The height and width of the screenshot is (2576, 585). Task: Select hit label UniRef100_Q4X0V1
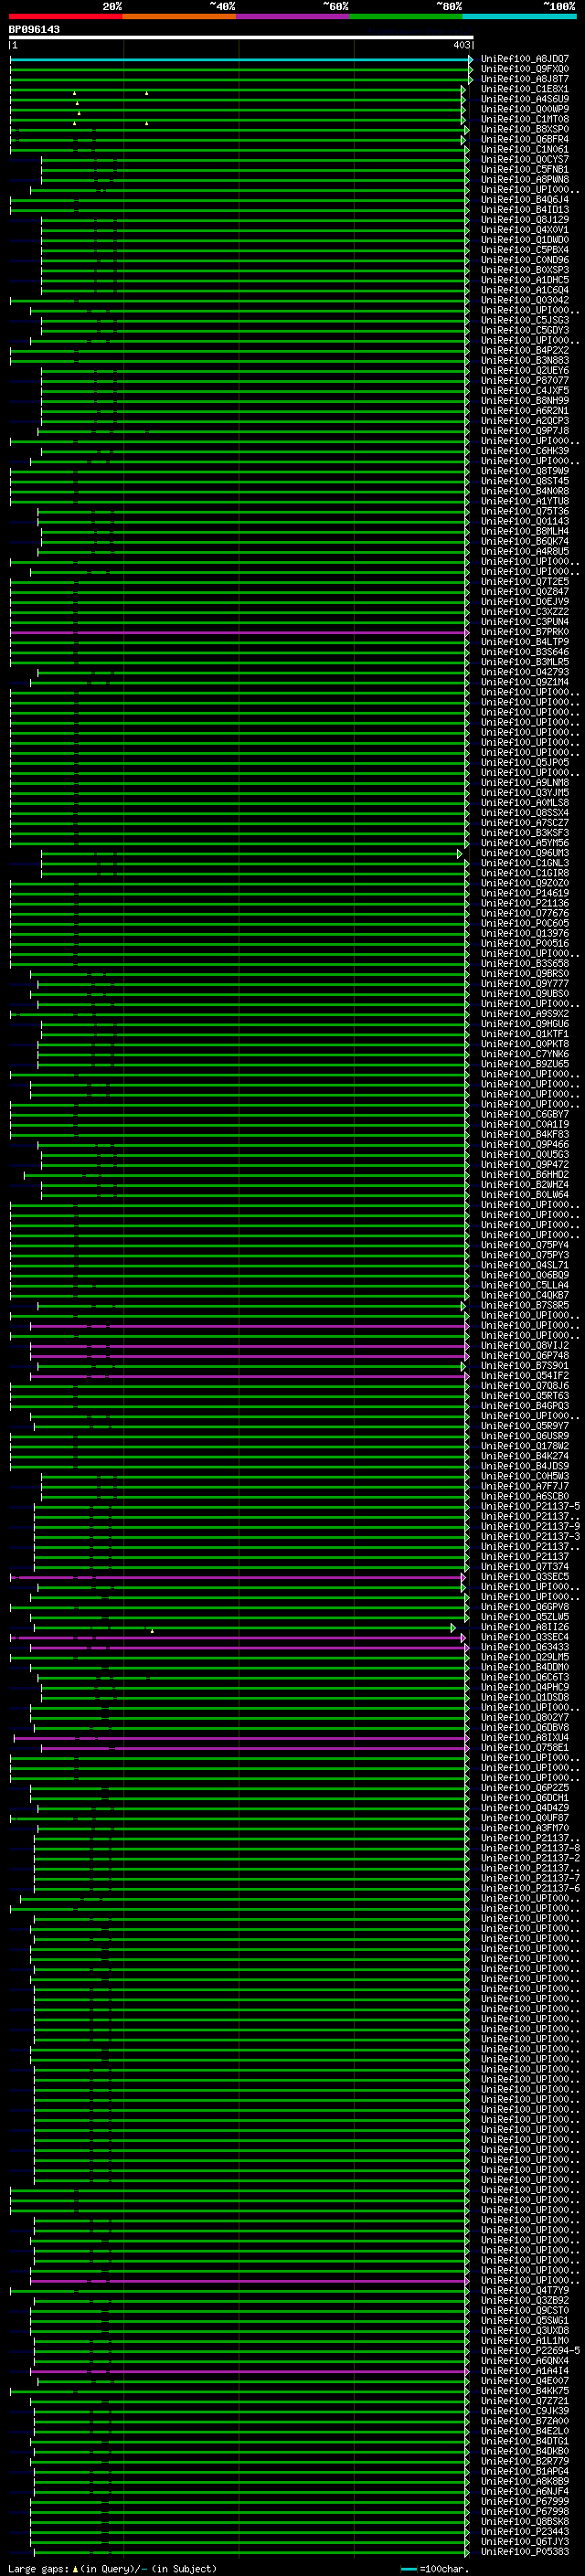524,230
